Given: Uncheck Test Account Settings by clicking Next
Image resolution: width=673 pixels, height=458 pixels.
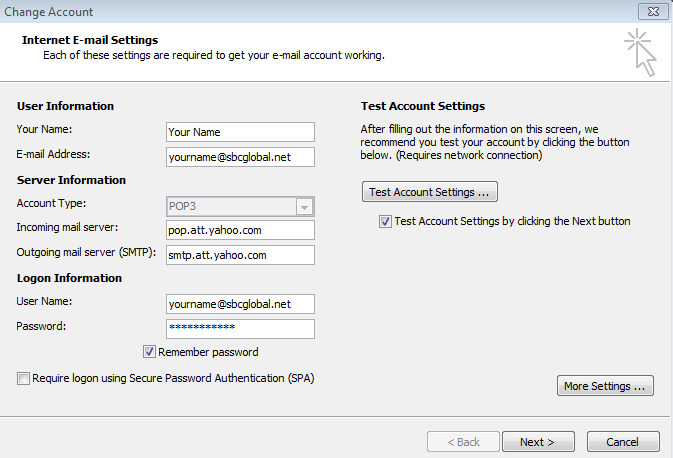Looking at the screenshot, I should coord(385,222).
